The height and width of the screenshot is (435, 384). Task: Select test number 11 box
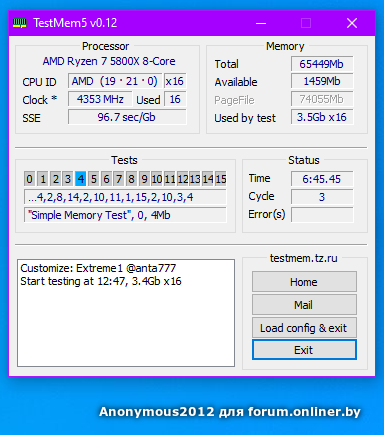click(x=169, y=179)
